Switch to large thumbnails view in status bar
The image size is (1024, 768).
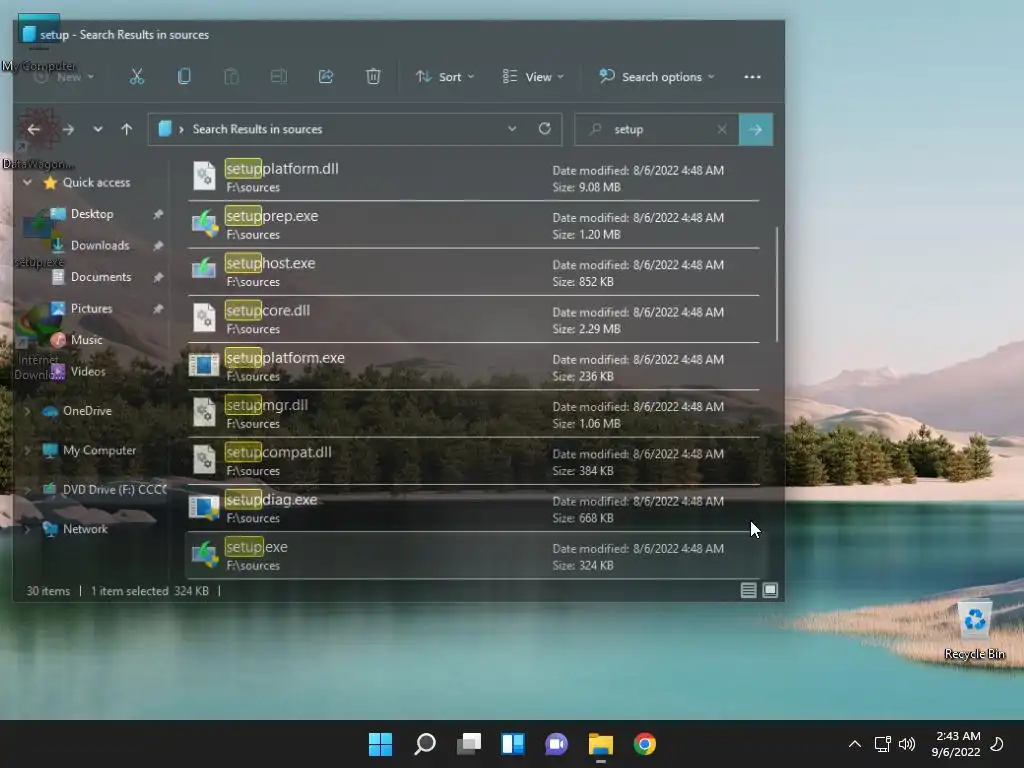pyautogui.click(x=771, y=590)
